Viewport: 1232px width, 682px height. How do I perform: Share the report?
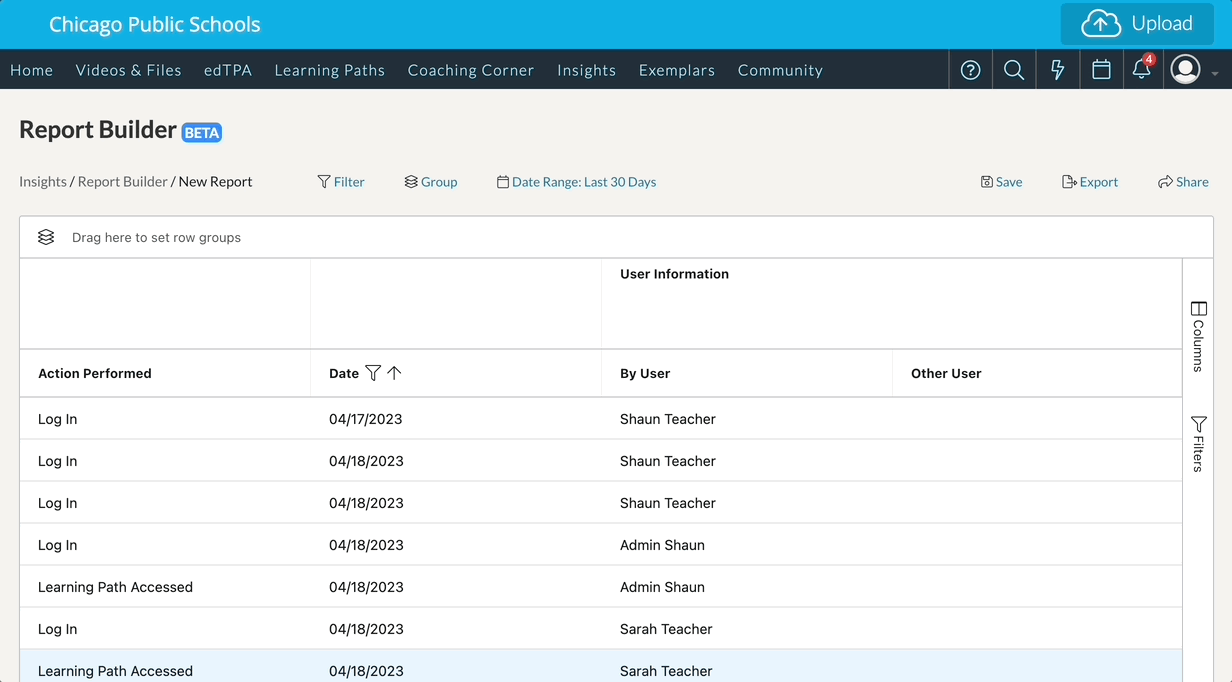1183,182
